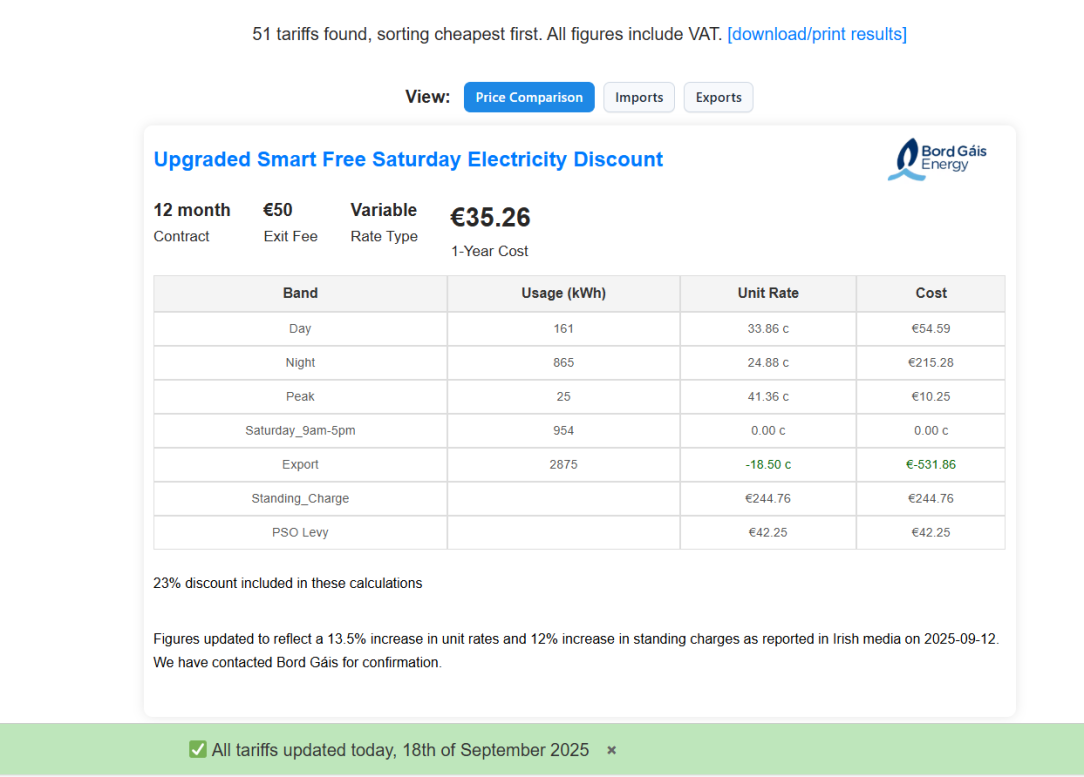1084x777 pixels.
Task: Click the 1-Year Cost figure €35.26
Action: click(490, 217)
